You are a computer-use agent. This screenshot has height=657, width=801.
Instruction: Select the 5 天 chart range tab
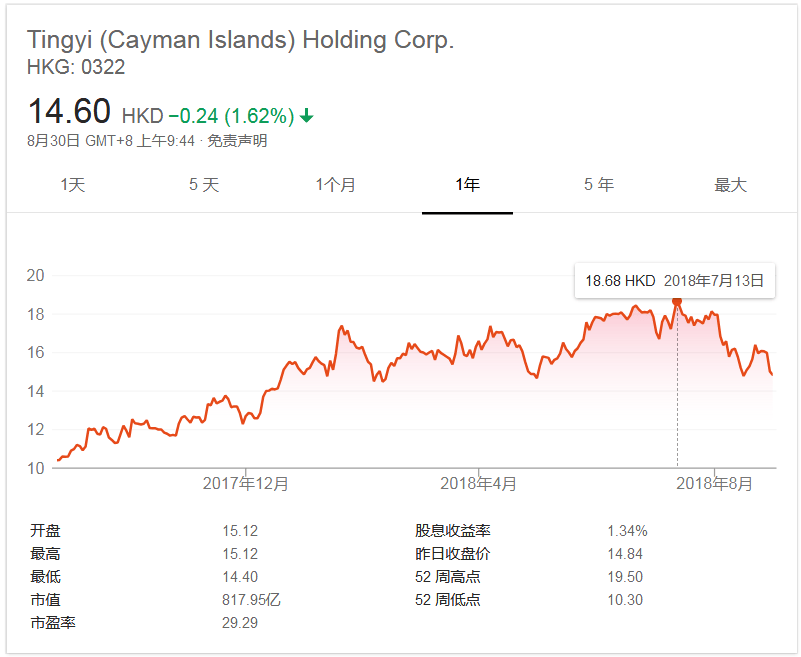pyautogui.click(x=204, y=185)
